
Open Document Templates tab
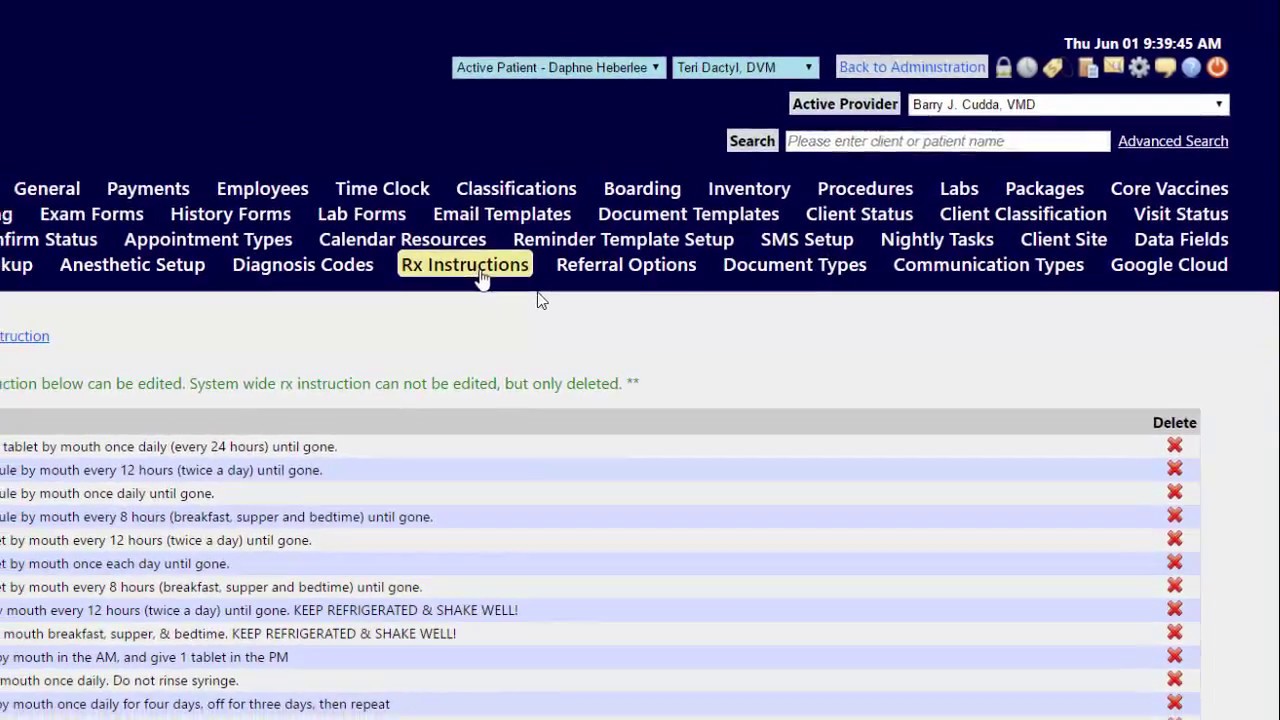688,214
